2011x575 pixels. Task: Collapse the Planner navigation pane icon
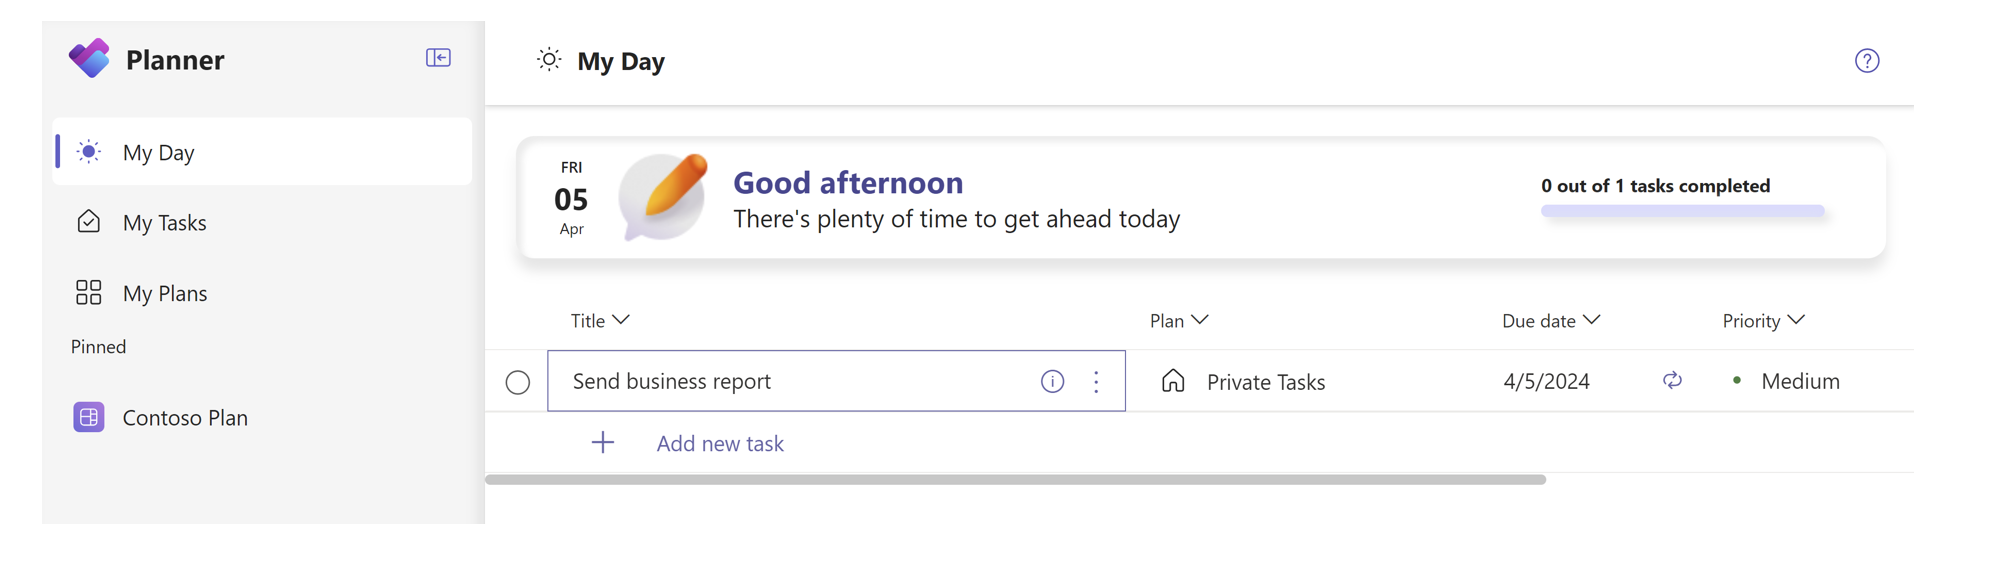tap(438, 58)
